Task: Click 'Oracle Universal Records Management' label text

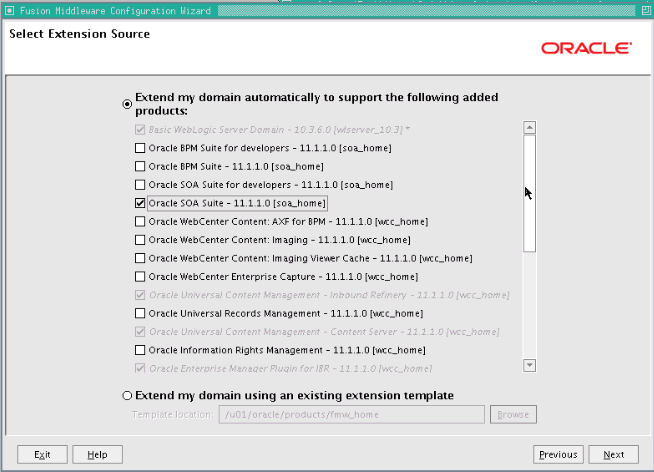Action: [286, 314]
